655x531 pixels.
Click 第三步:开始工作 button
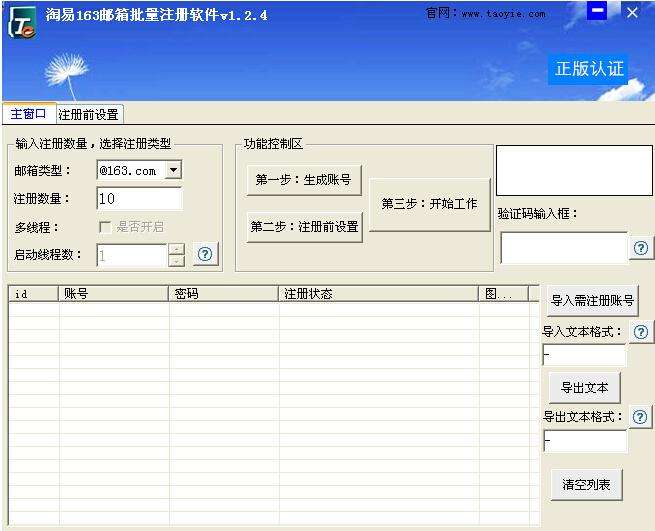coord(429,204)
